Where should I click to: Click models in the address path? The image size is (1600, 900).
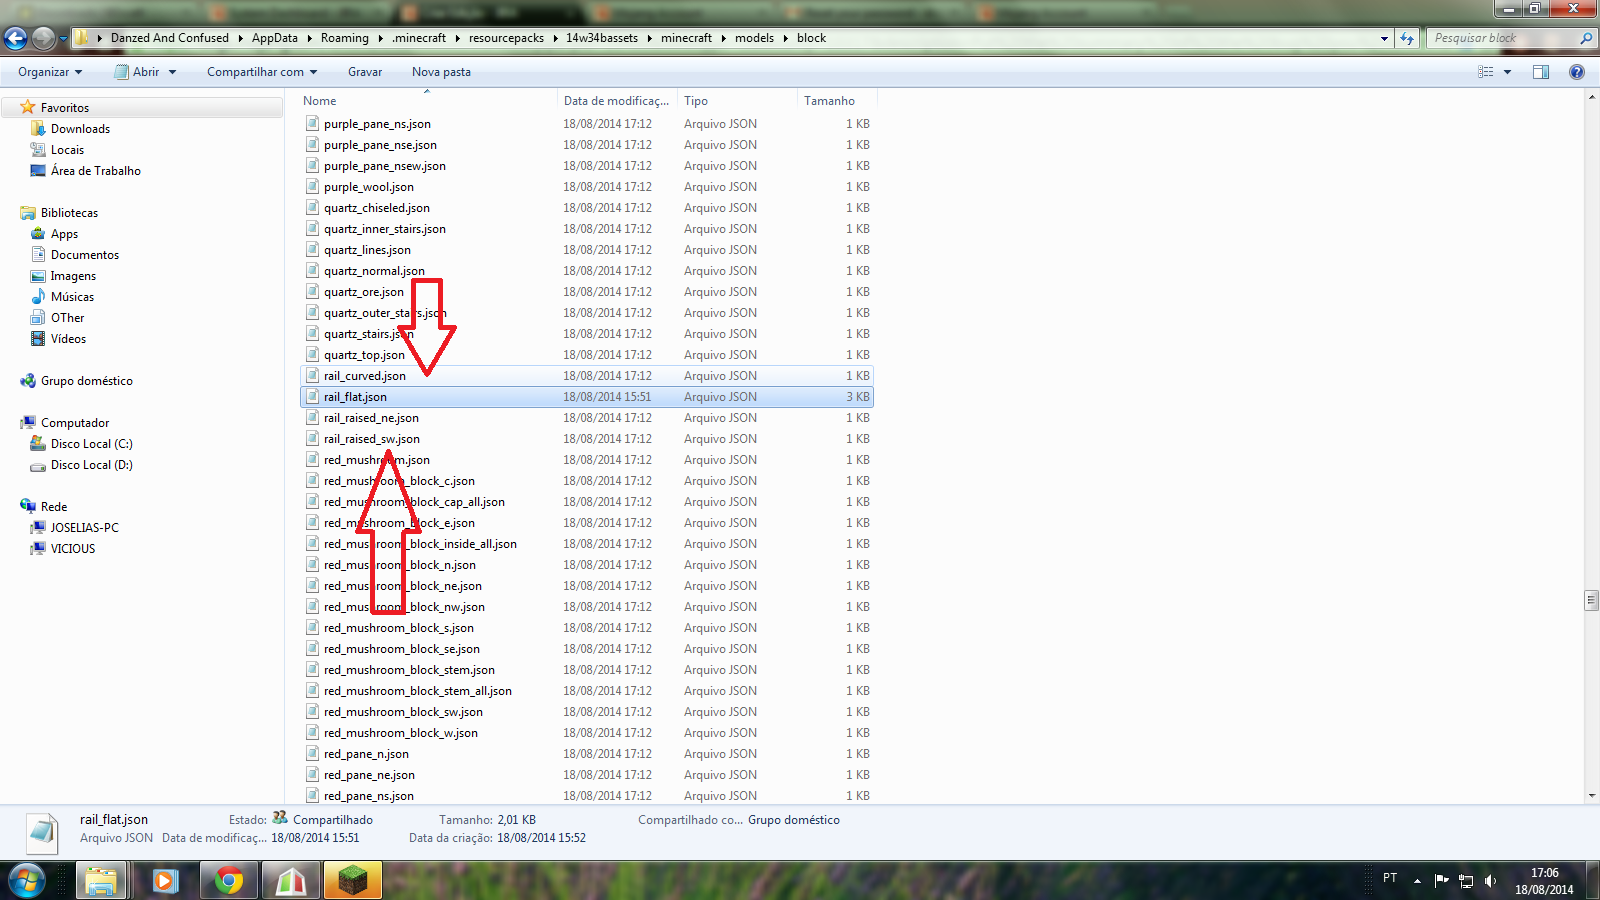click(x=754, y=38)
